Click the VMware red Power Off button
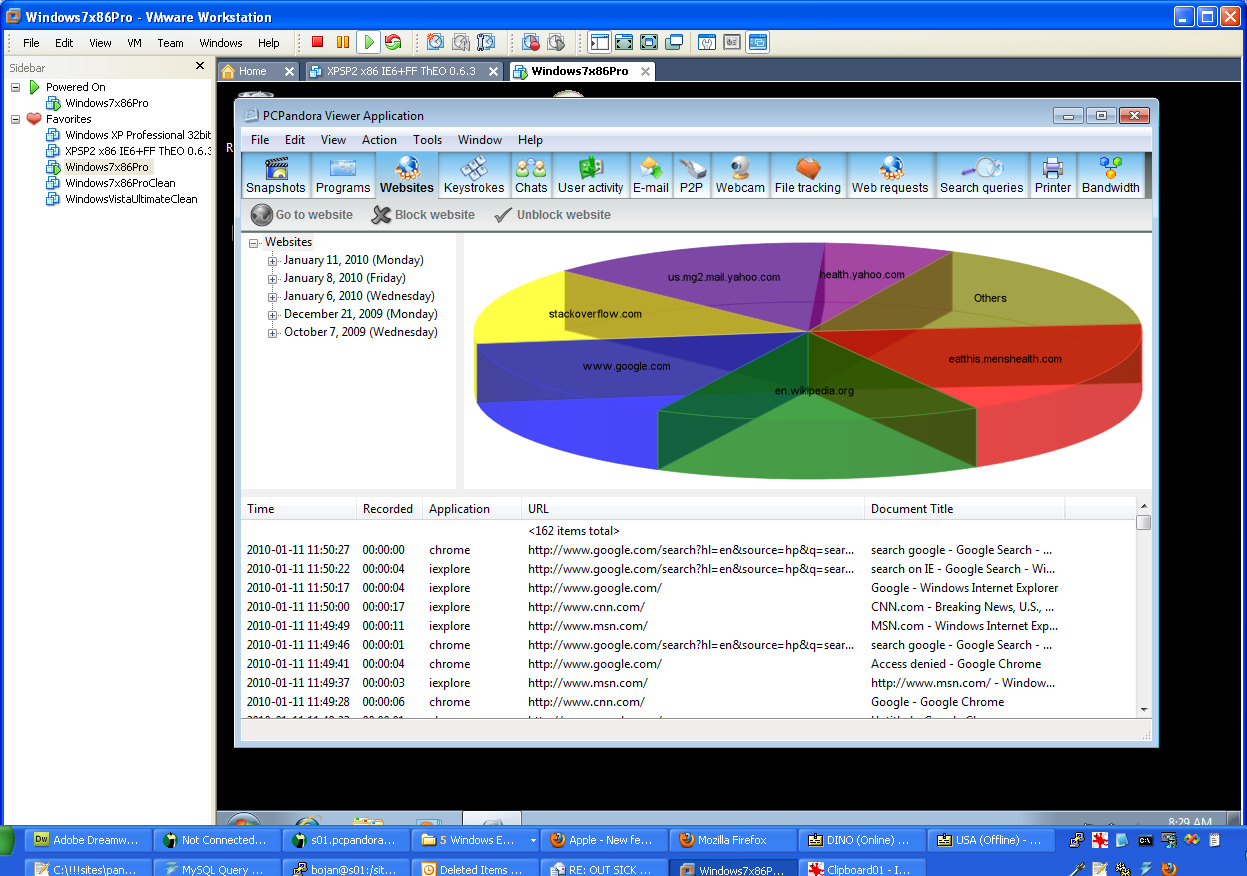 click(x=317, y=42)
